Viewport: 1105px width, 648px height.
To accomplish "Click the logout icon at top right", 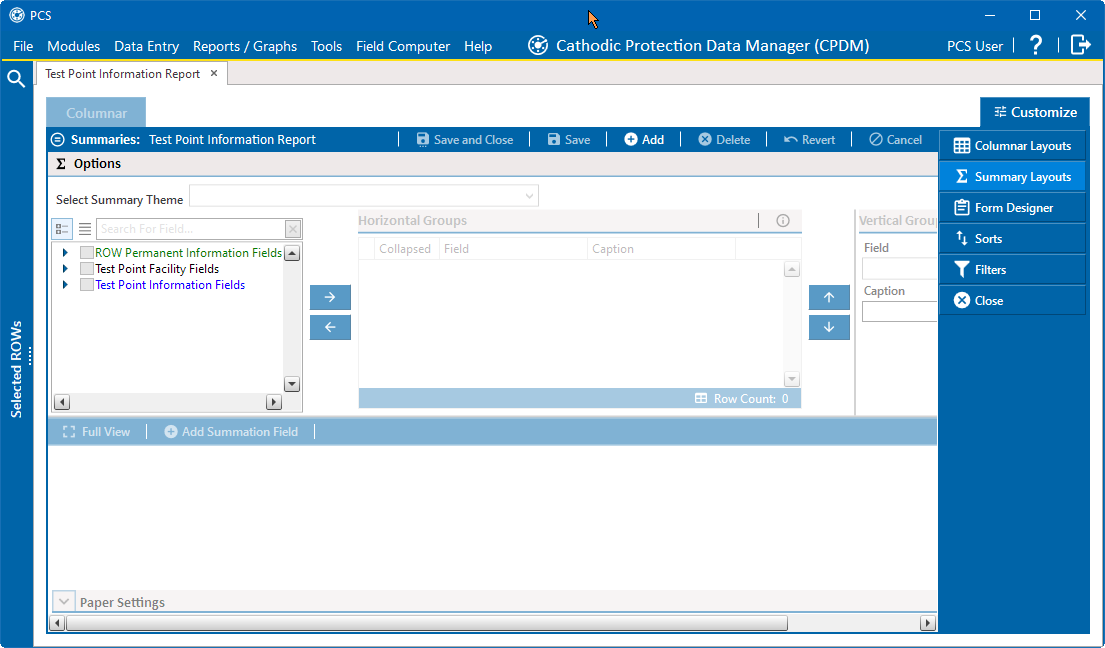I will coord(1080,45).
